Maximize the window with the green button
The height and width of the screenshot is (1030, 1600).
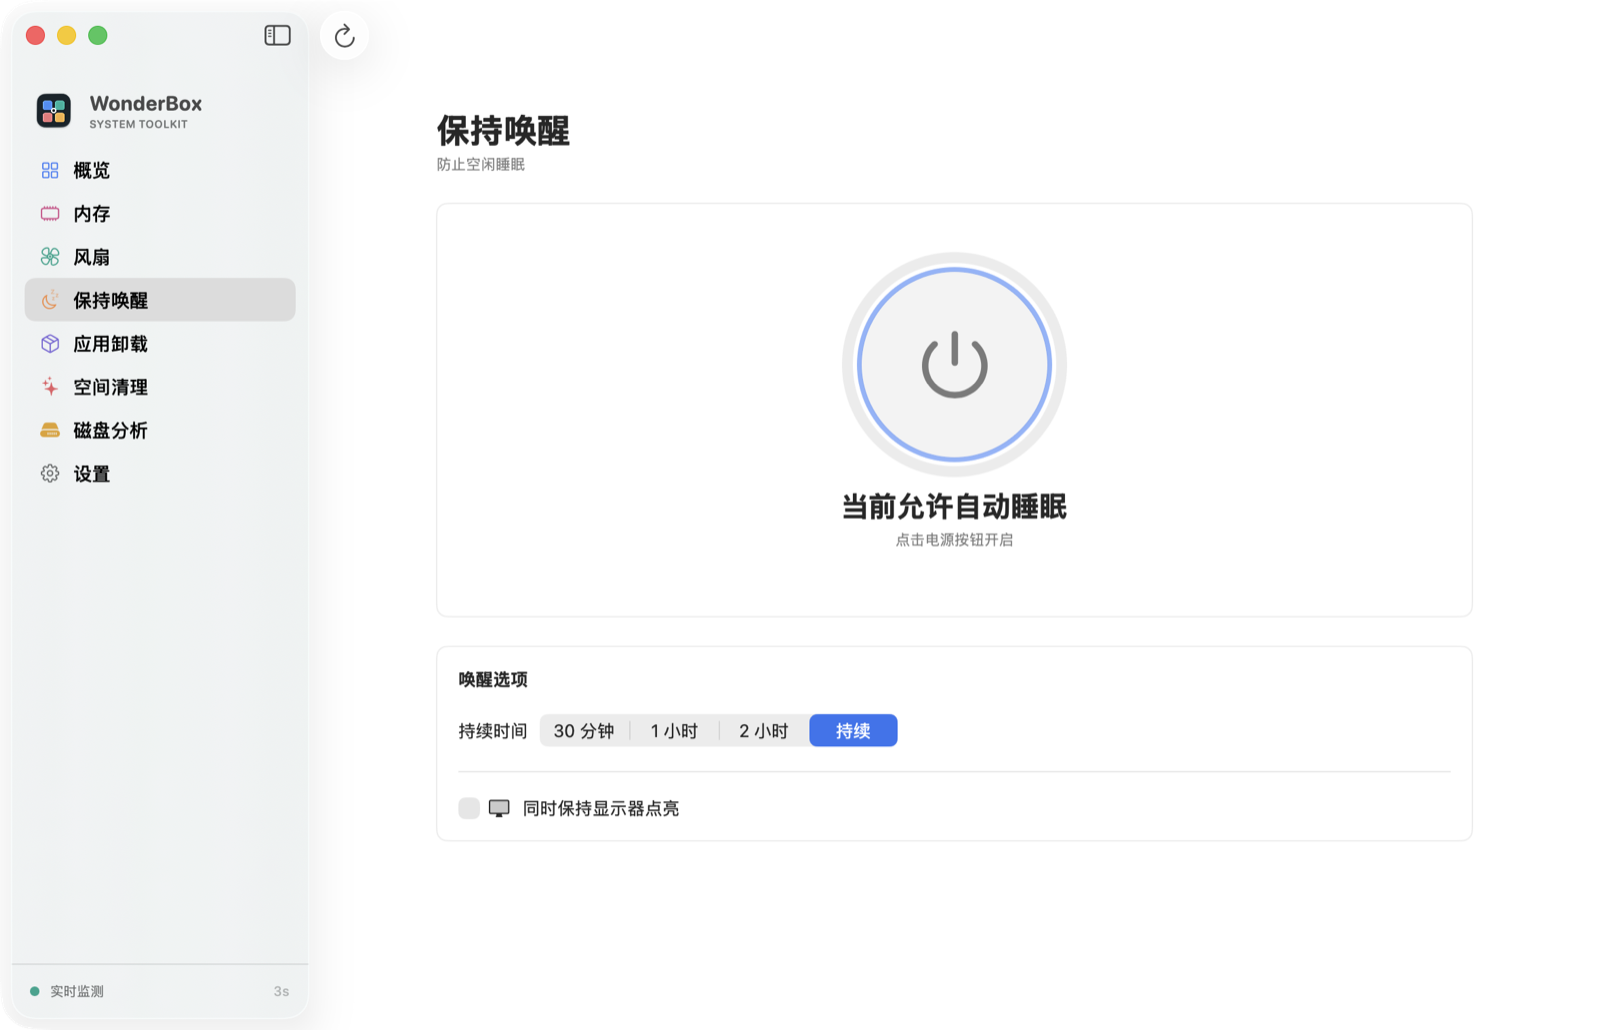(x=98, y=35)
